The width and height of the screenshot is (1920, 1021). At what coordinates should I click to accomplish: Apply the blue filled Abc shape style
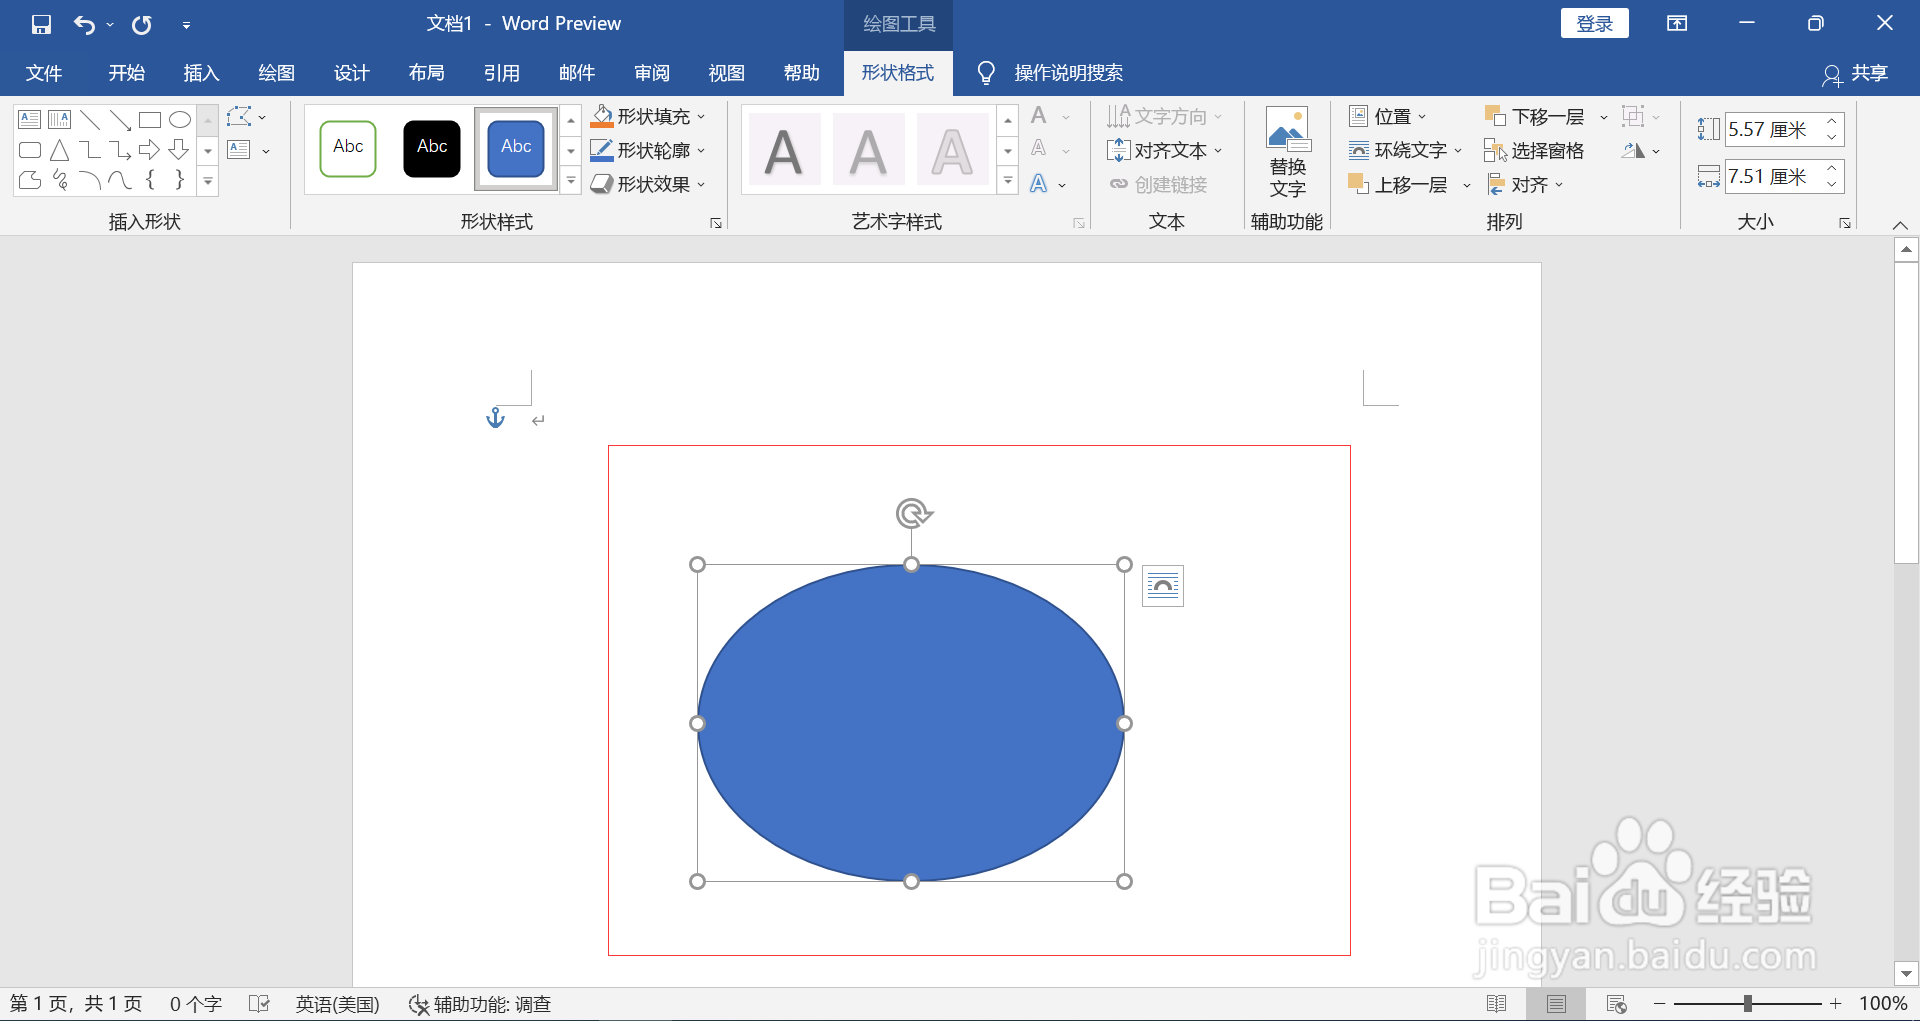coord(516,148)
